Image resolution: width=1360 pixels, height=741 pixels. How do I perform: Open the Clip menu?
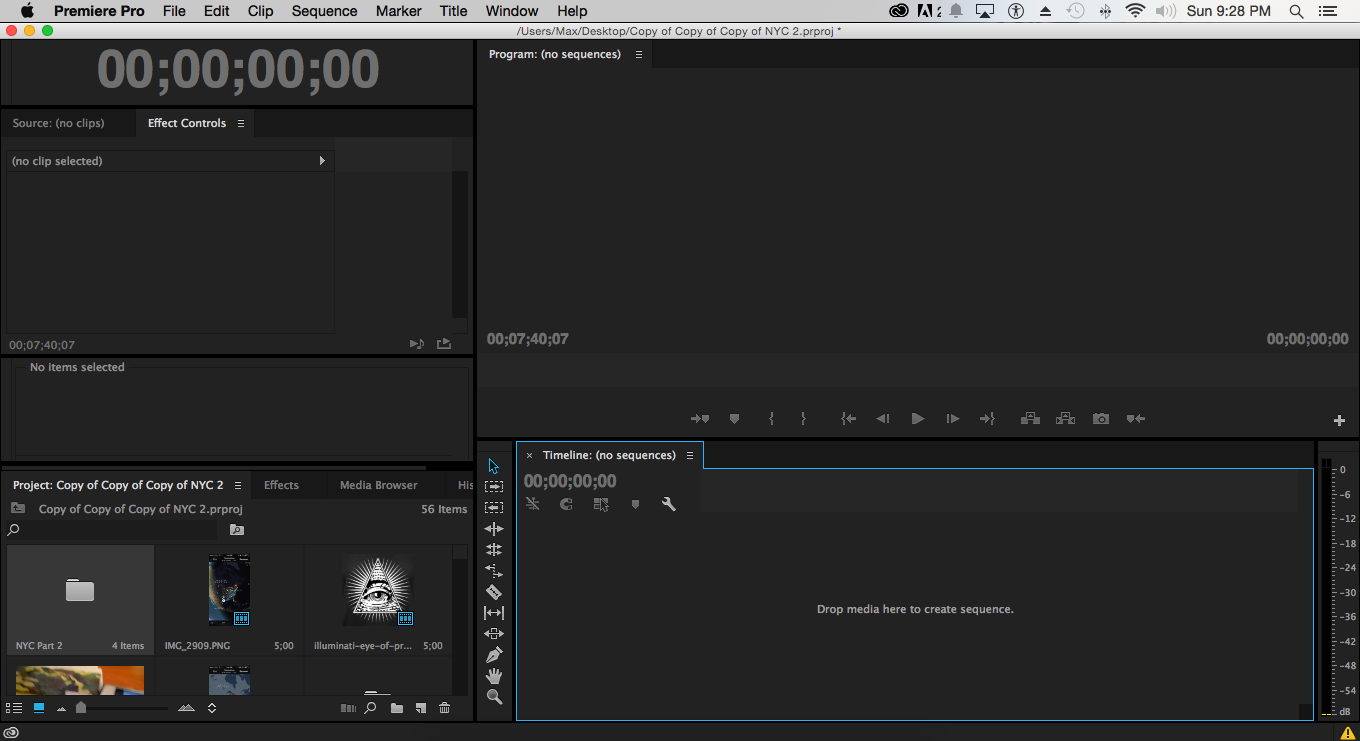point(260,11)
